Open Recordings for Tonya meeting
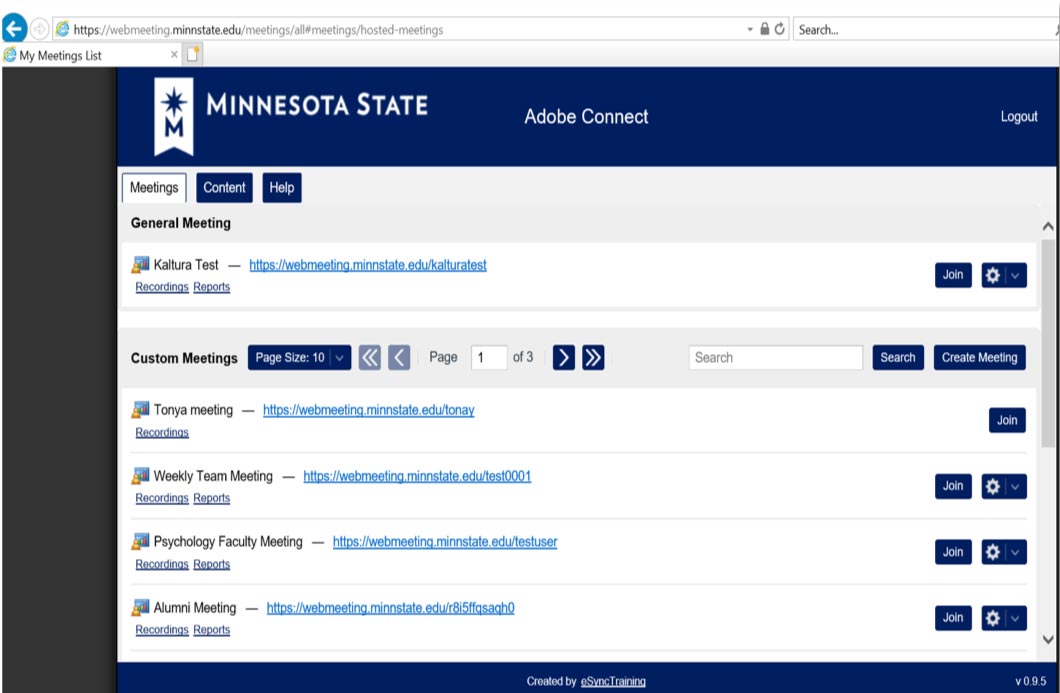 (162, 432)
